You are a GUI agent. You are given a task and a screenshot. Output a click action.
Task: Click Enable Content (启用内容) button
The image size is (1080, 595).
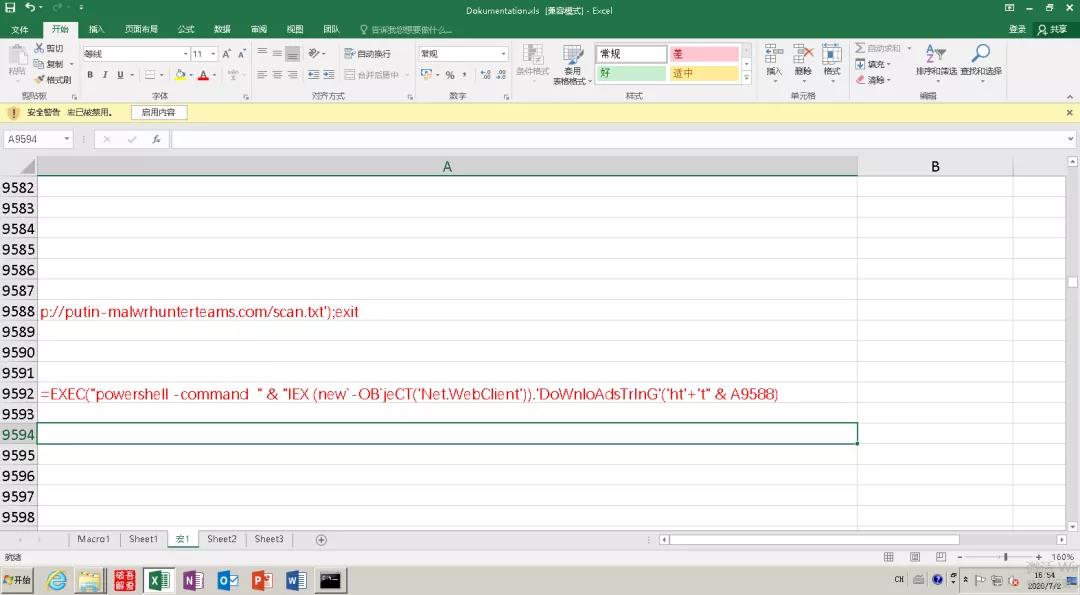click(x=159, y=112)
